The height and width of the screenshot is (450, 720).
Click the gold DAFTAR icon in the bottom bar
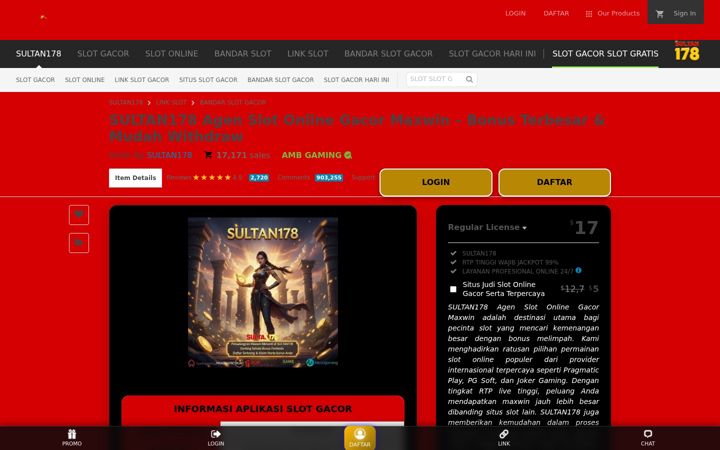360,437
